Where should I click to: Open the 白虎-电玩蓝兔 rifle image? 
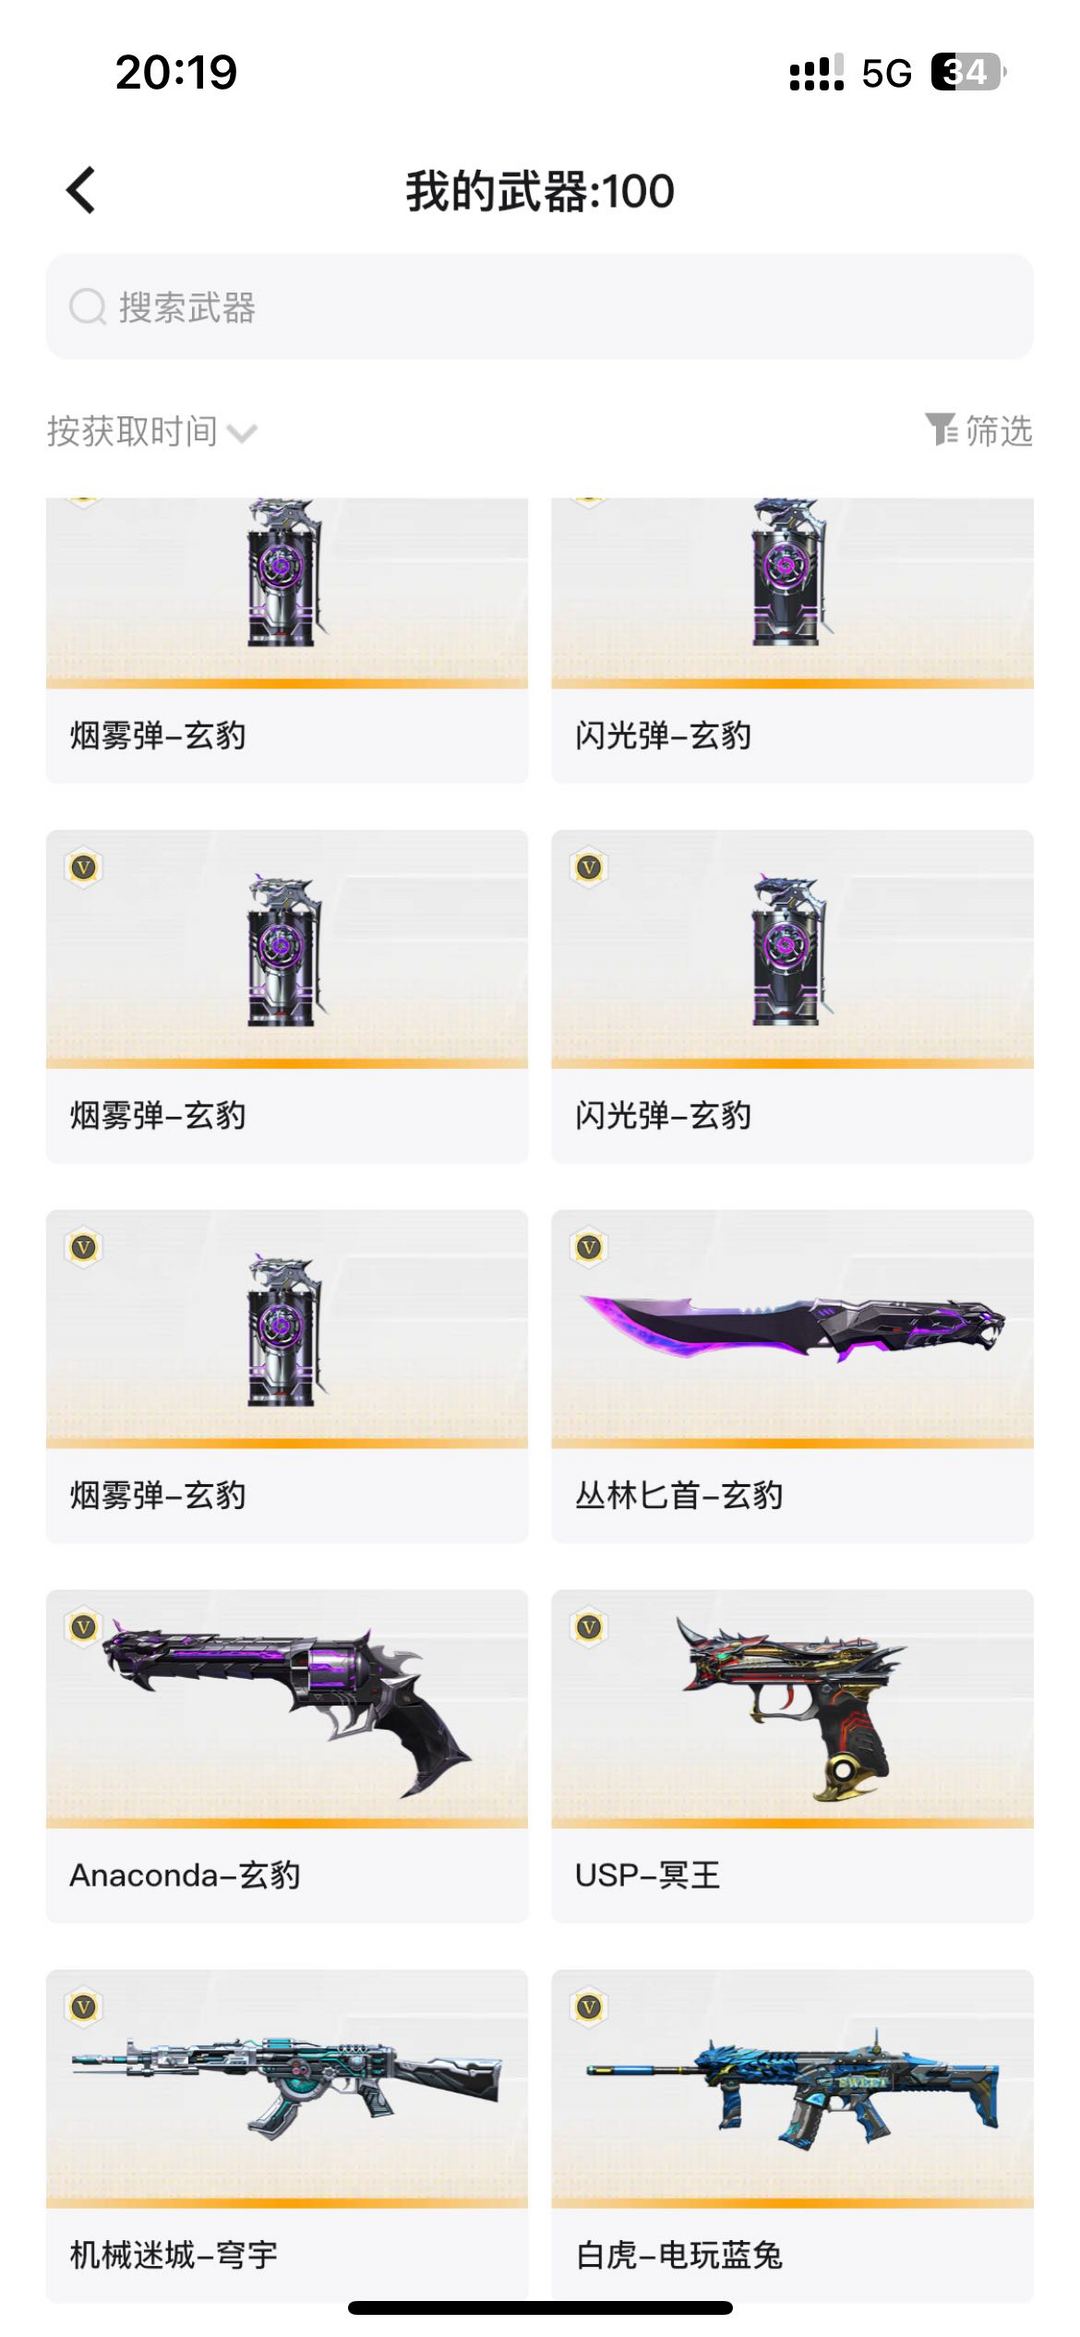792,2086
